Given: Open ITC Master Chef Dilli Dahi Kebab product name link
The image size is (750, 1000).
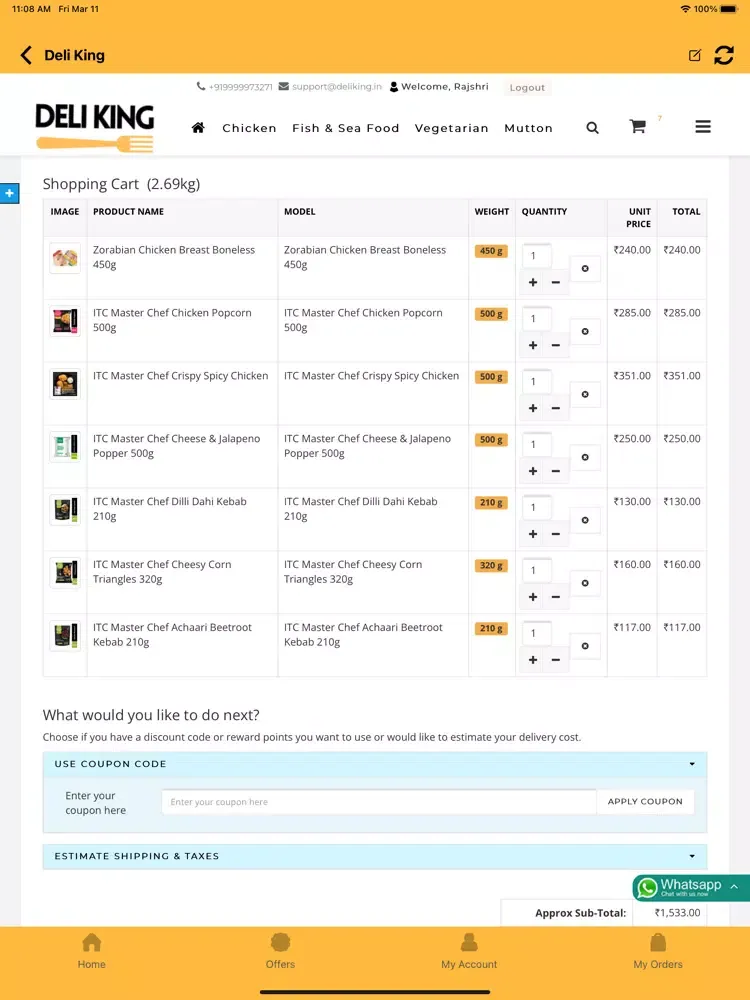Looking at the screenshot, I should [x=170, y=509].
